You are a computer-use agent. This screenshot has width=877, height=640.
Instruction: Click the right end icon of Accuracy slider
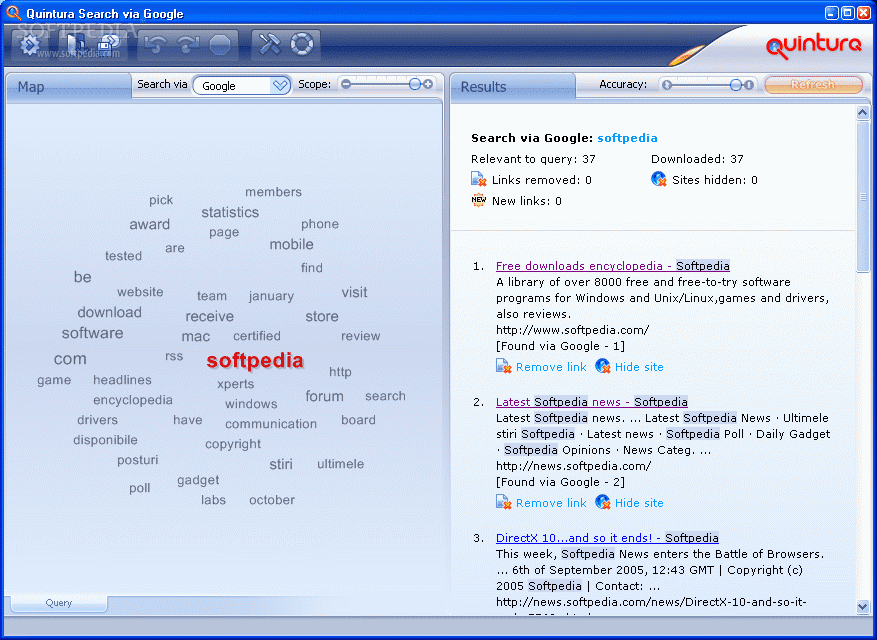point(749,85)
